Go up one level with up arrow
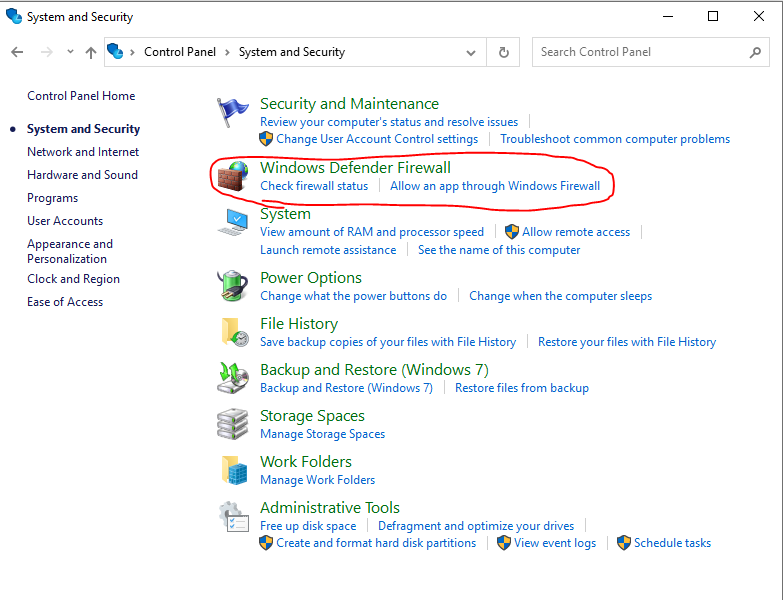783x600 pixels. tap(90, 52)
